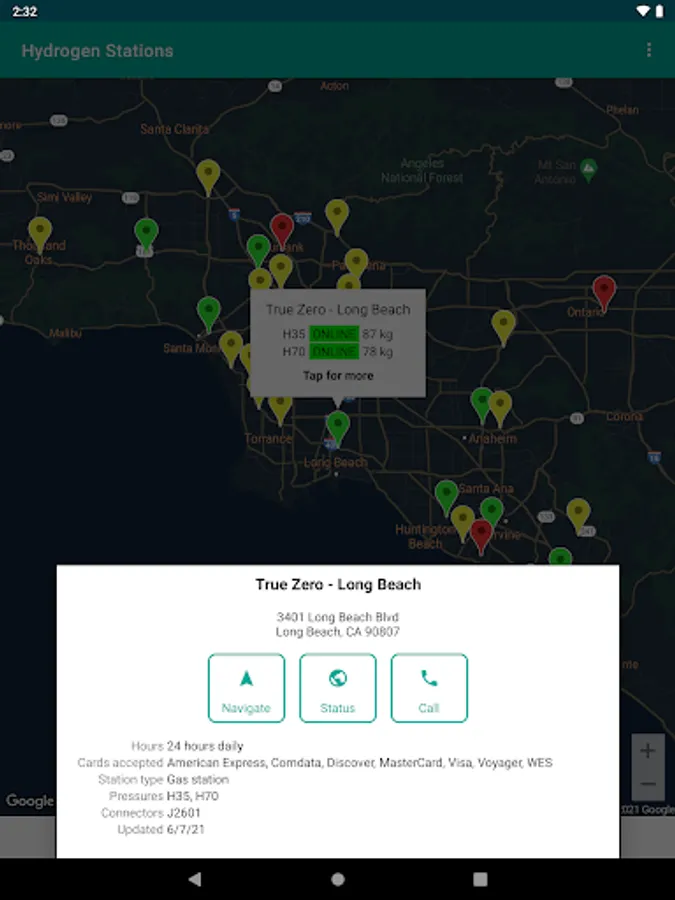Click the connector value 'J2601'
The height and width of the screenshot is (900, 675).
[x=184, y=813]
